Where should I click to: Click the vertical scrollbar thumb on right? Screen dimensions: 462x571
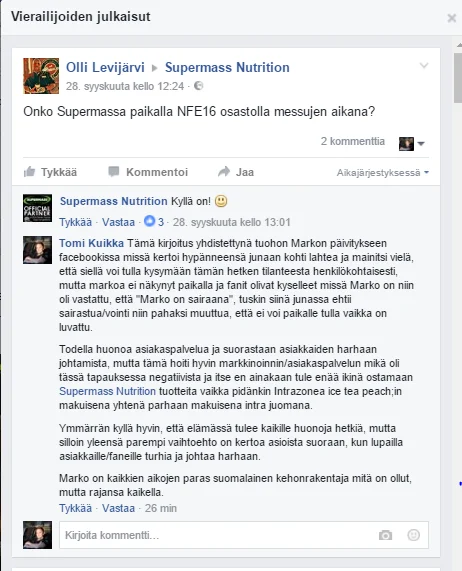458,78
